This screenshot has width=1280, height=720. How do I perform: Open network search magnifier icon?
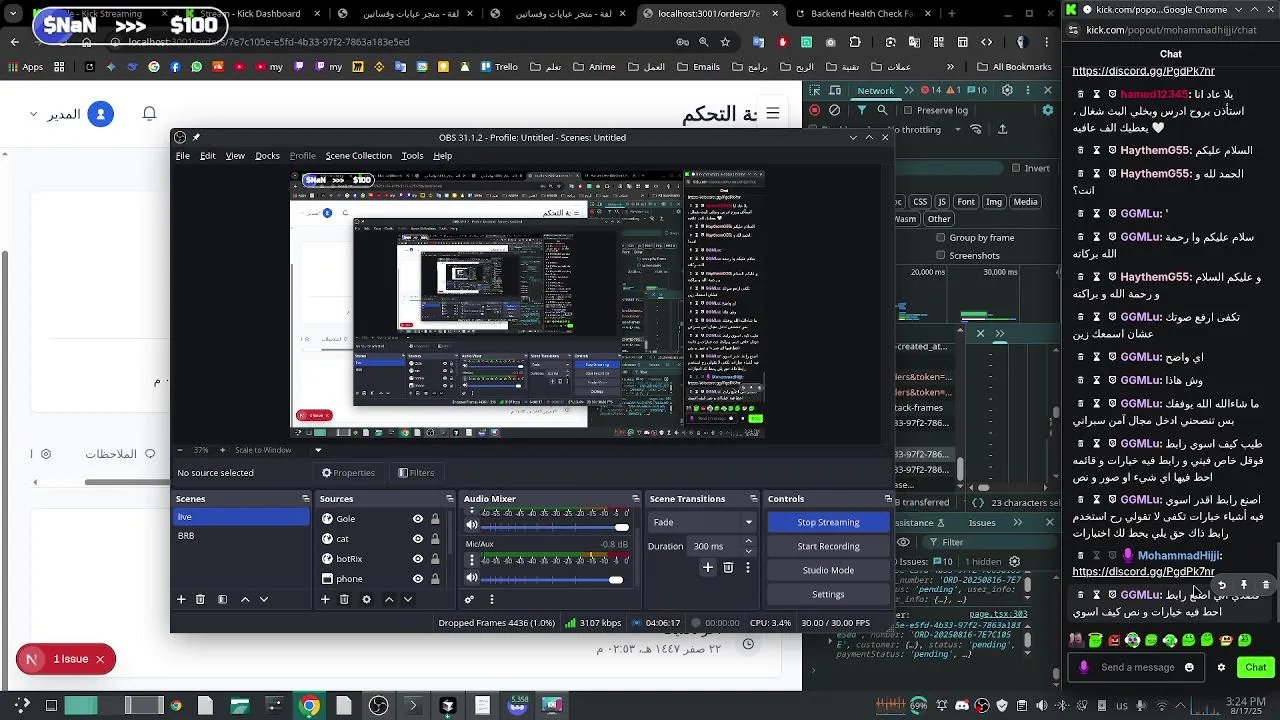coord(883,110)
